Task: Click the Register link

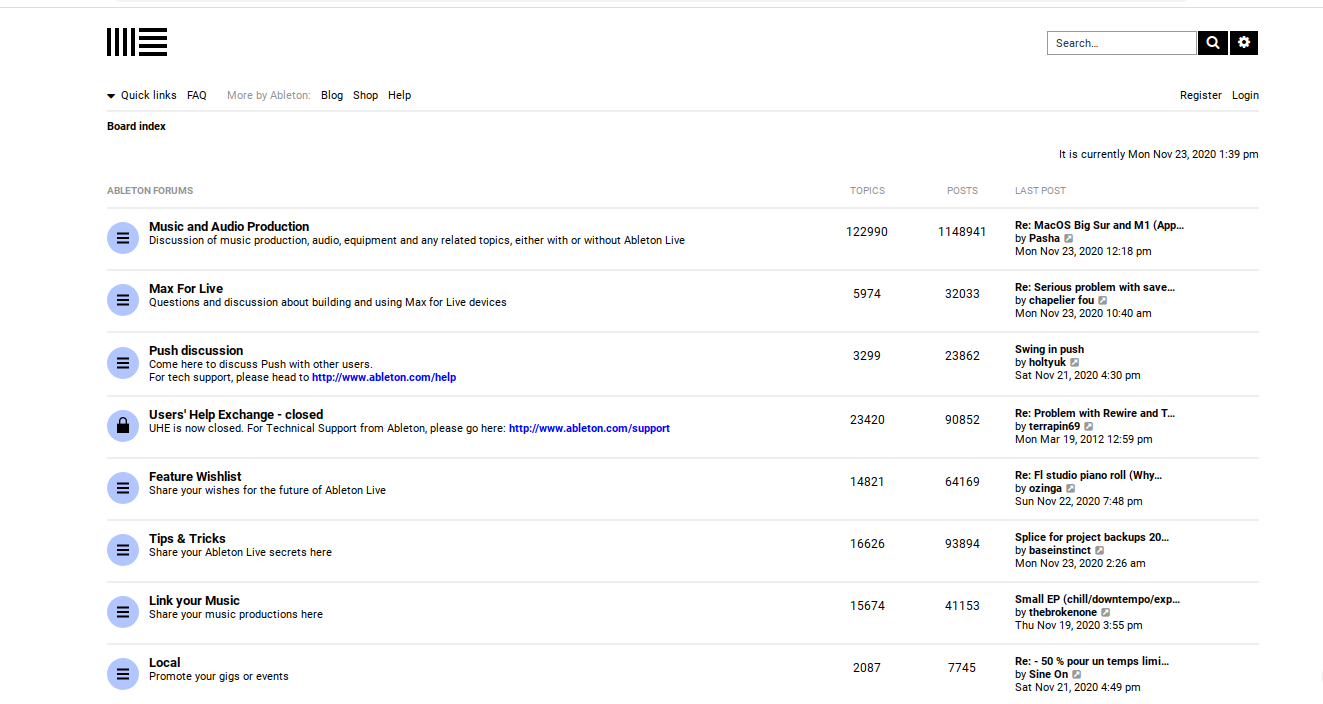Action: [1200, 96]
